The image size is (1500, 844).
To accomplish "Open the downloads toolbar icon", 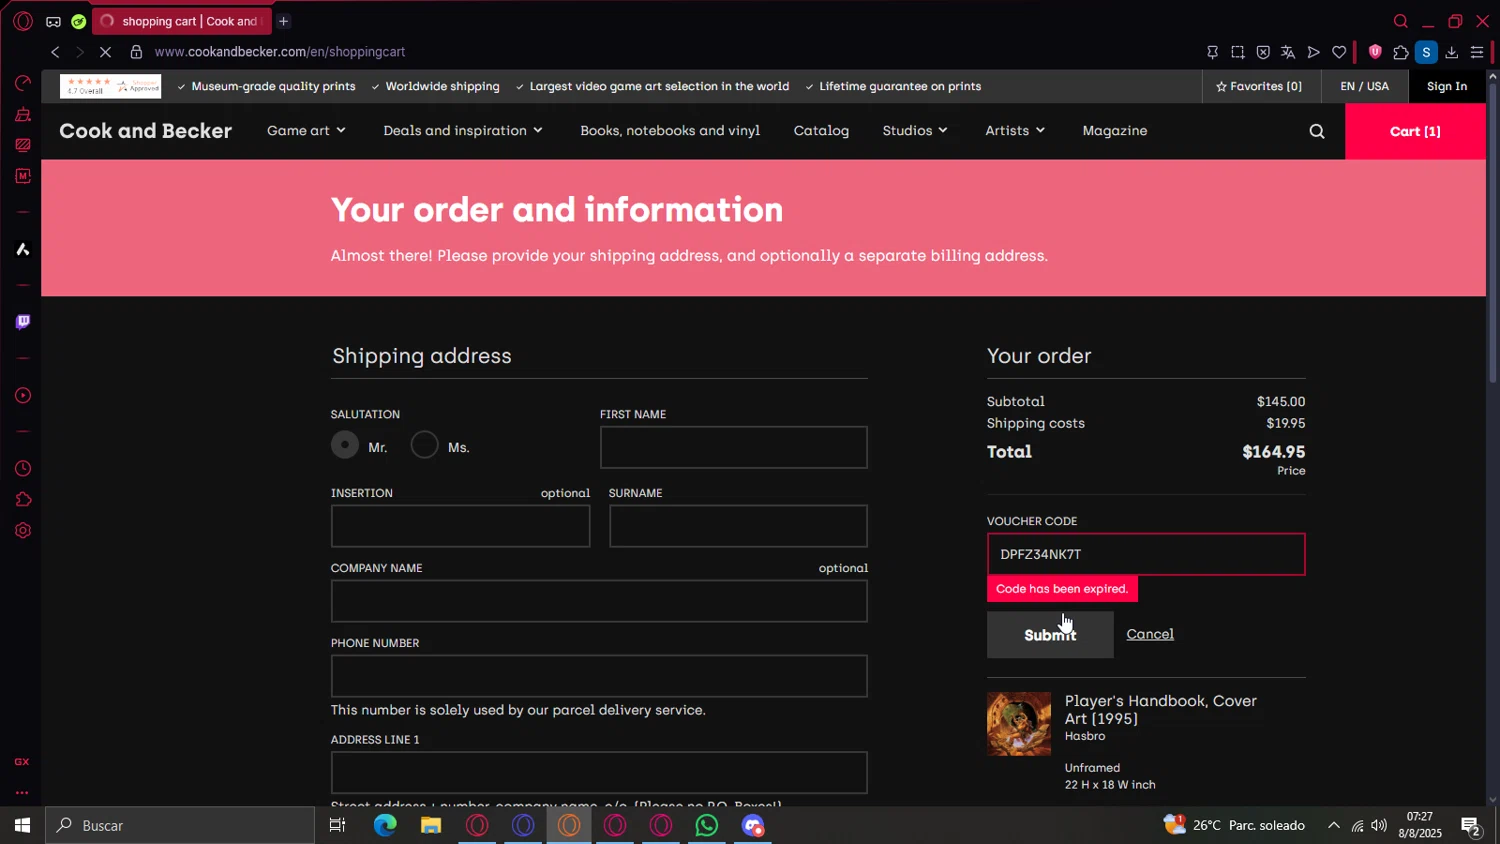I will click(1452, 52).
